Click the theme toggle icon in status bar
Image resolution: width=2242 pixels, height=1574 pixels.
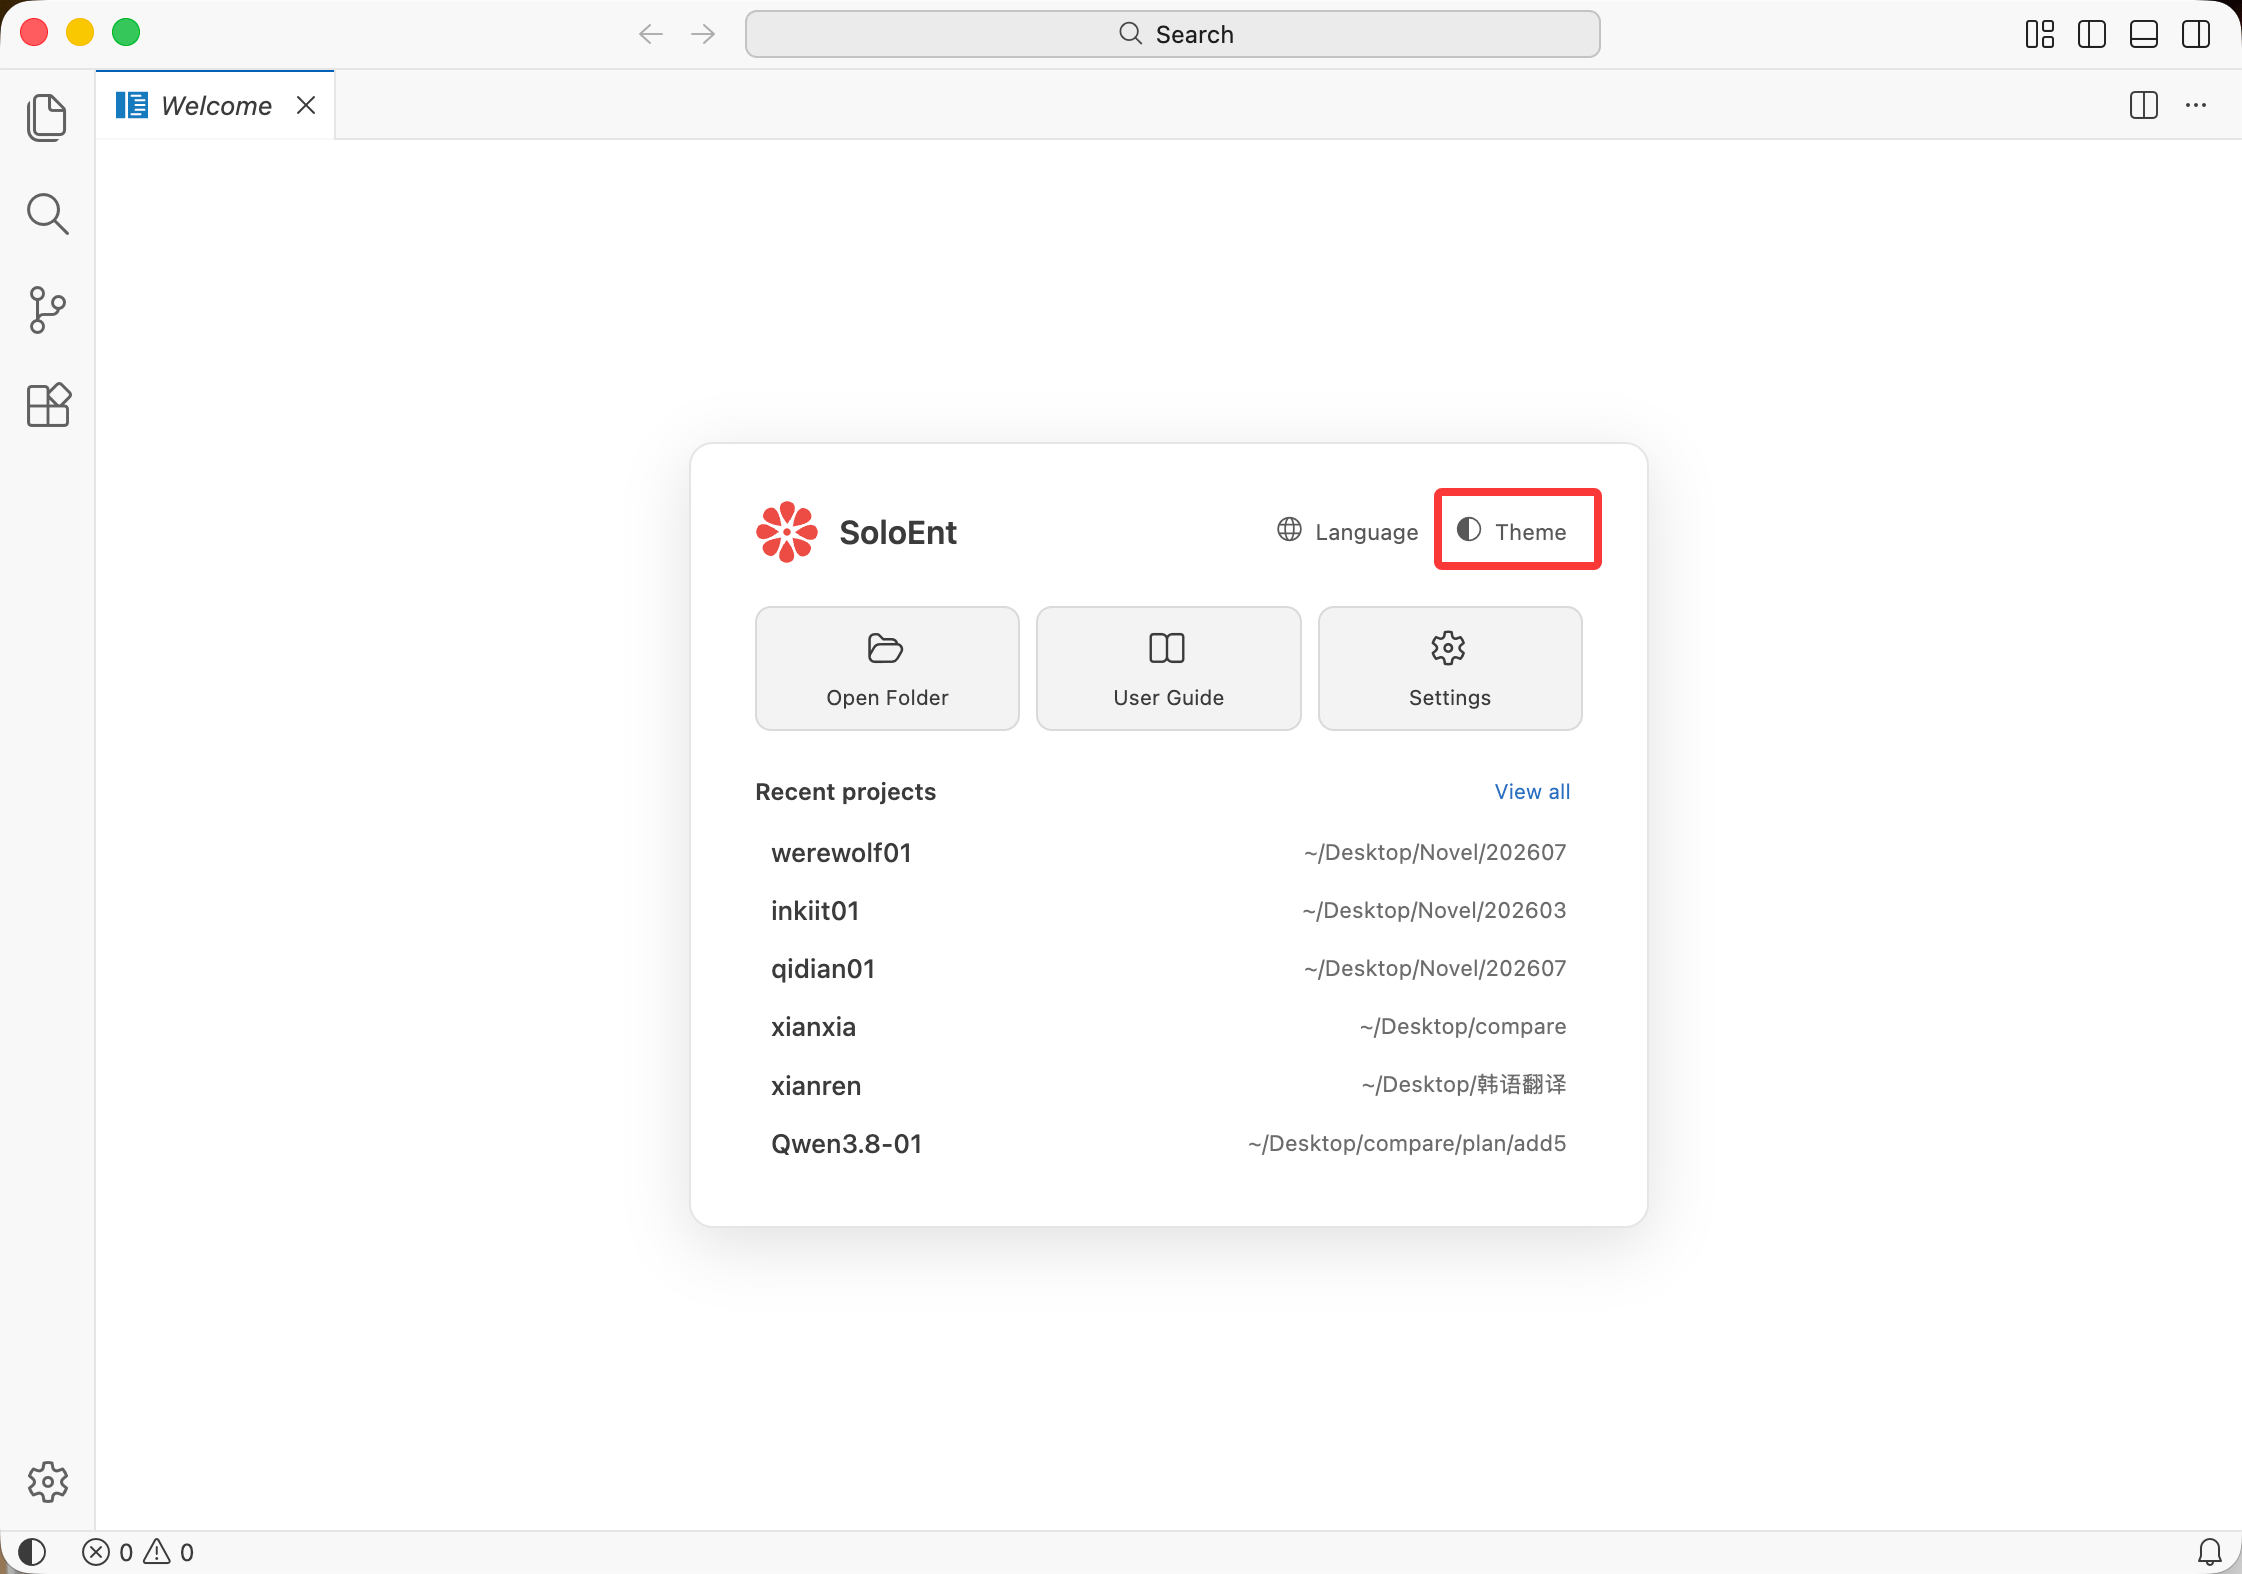[32, 1552]
